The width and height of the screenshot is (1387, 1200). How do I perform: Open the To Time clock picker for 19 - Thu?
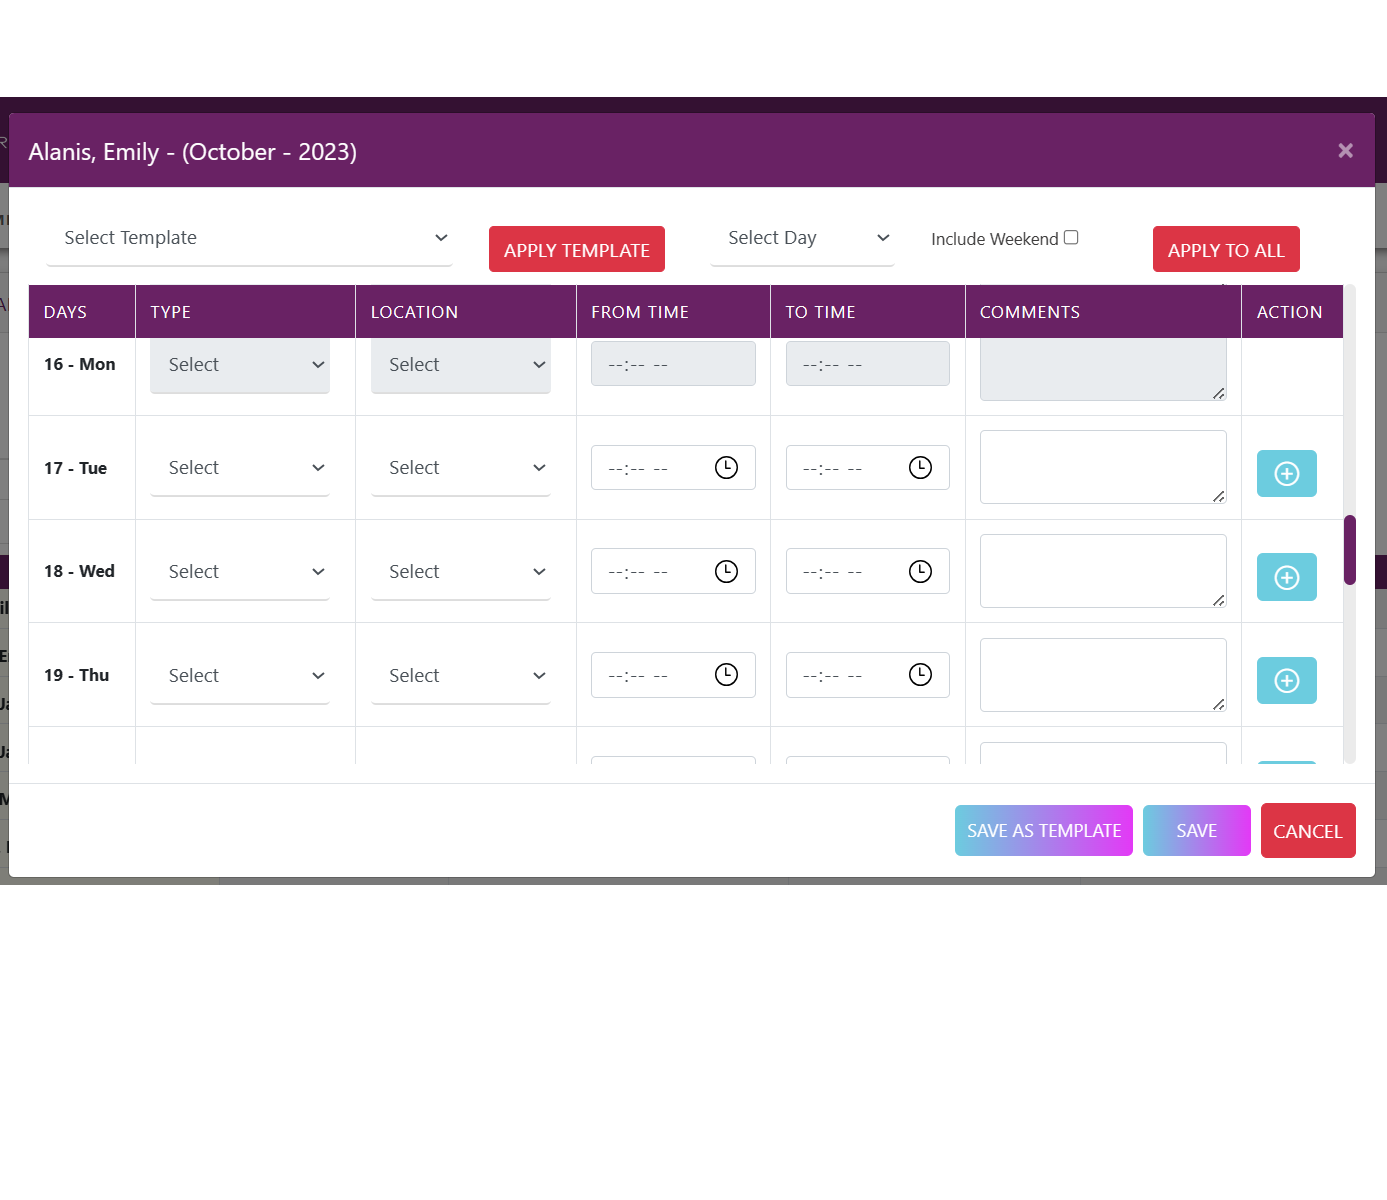tap(920, 675)
